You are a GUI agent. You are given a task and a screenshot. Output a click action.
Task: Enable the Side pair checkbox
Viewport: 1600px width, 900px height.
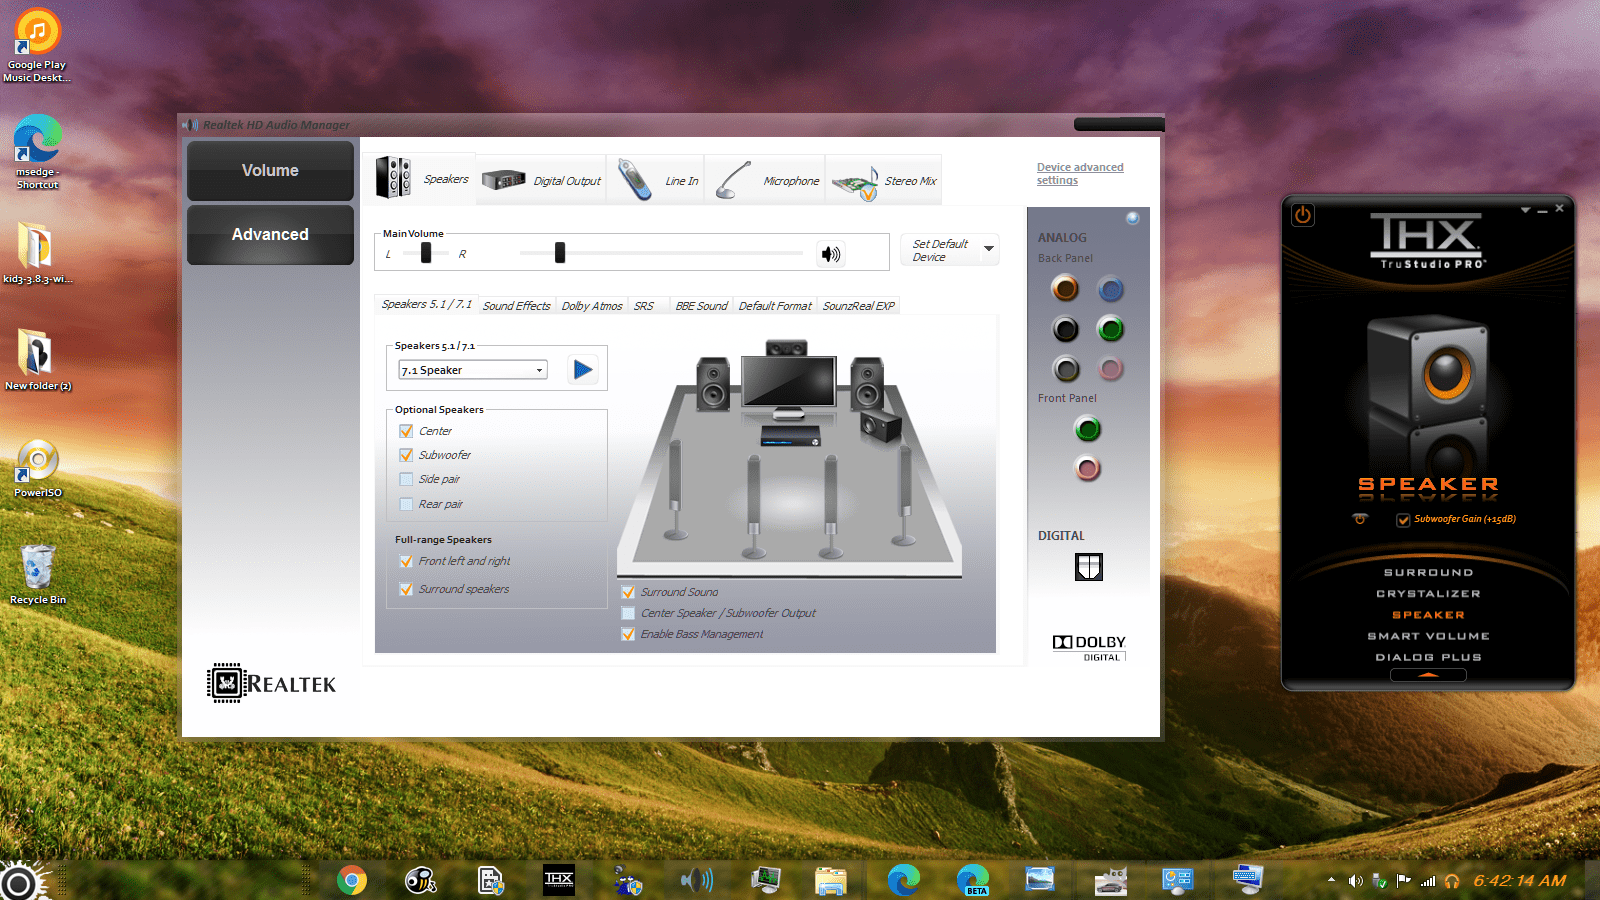coord(406,479)
